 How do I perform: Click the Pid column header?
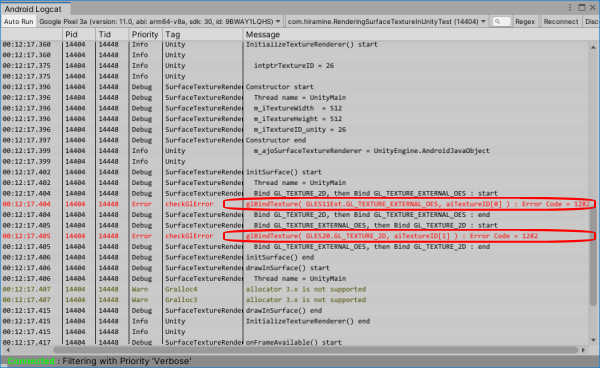[79, 34]
